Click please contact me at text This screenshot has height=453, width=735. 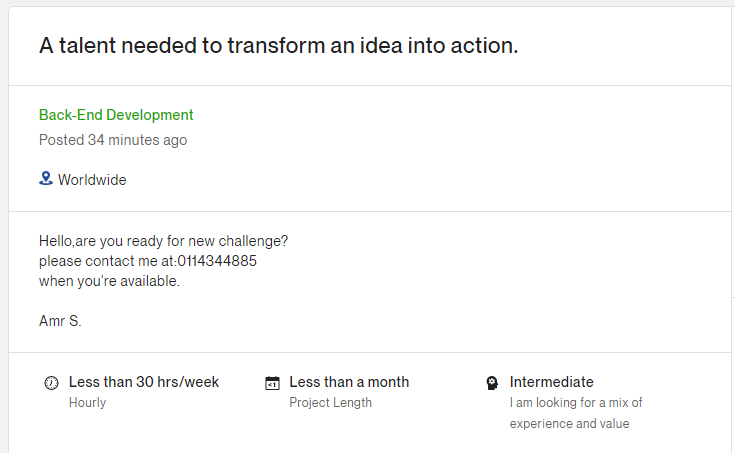[x=107, y=261]
